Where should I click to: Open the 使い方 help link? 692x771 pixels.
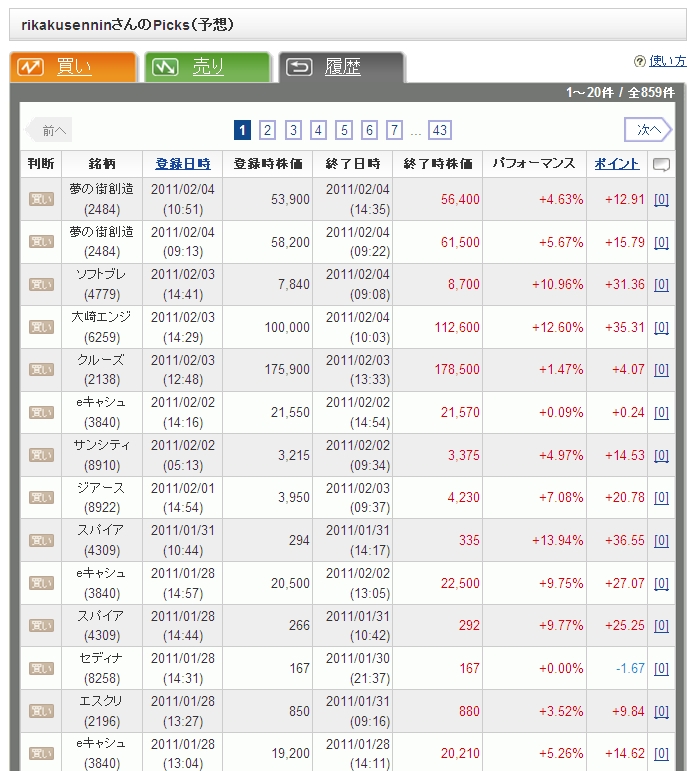pyautogui.click(x=667, y=61)
